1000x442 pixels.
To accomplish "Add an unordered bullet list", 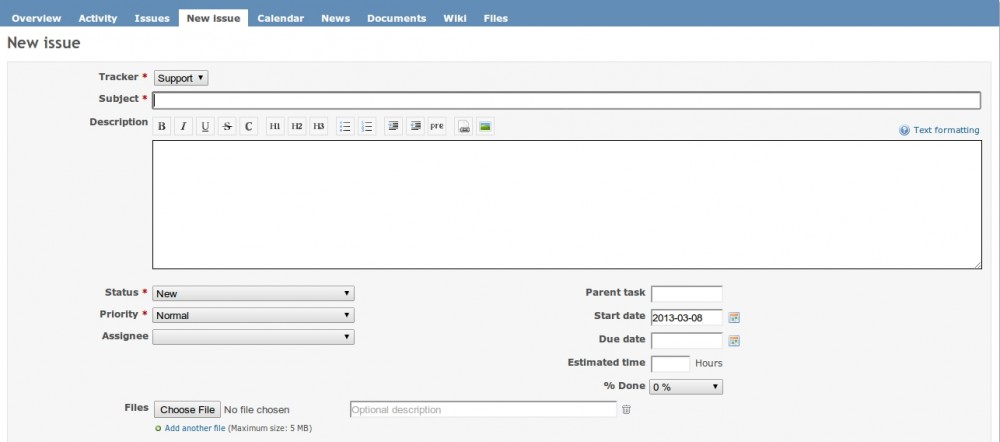I will tap(345, 127).
